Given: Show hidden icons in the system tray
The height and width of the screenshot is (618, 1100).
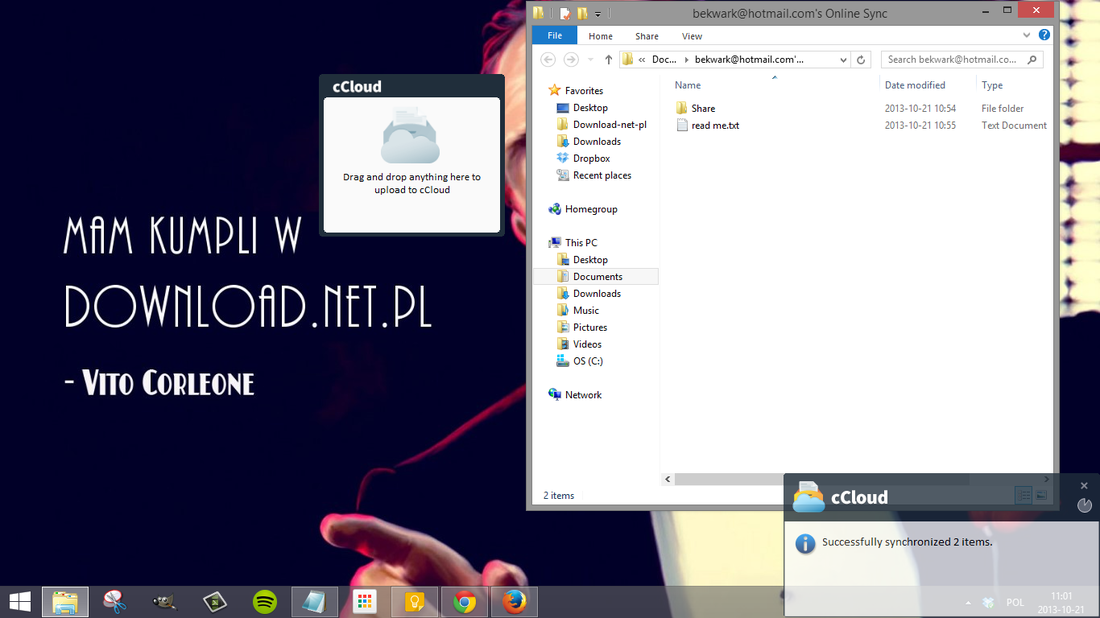Looking at the screenshot, I should 968,603.
